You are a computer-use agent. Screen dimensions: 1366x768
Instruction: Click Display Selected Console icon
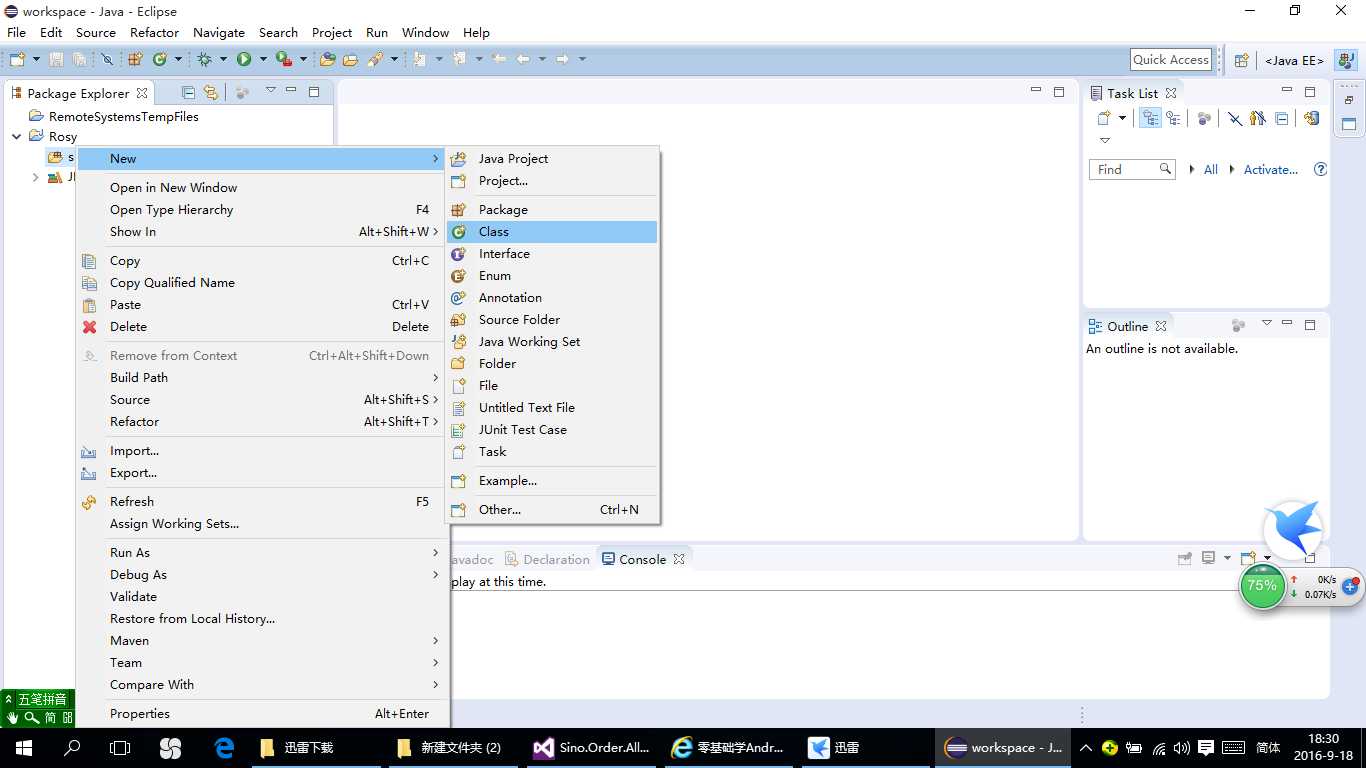[1208, 557]
